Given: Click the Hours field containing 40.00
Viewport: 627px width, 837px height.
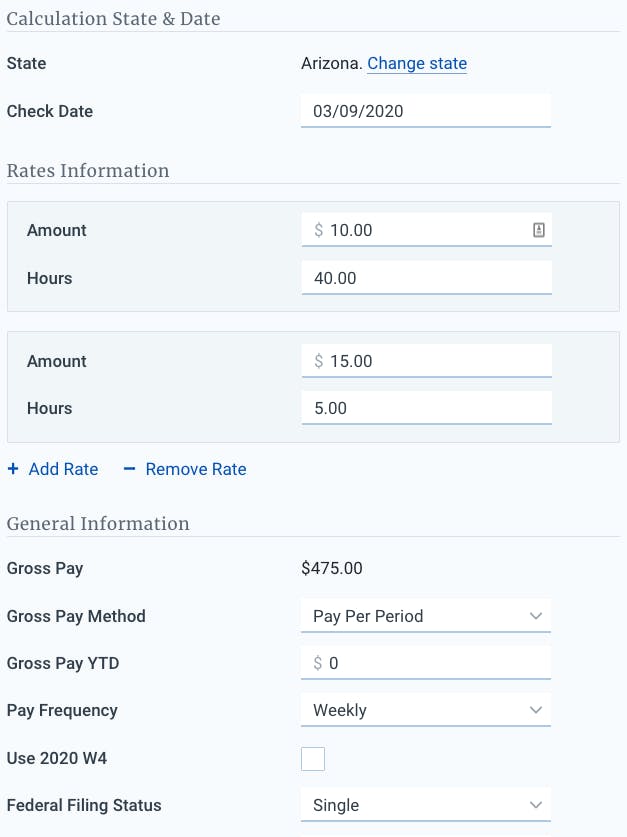Looking at the screenshot, I should [425, 277].
